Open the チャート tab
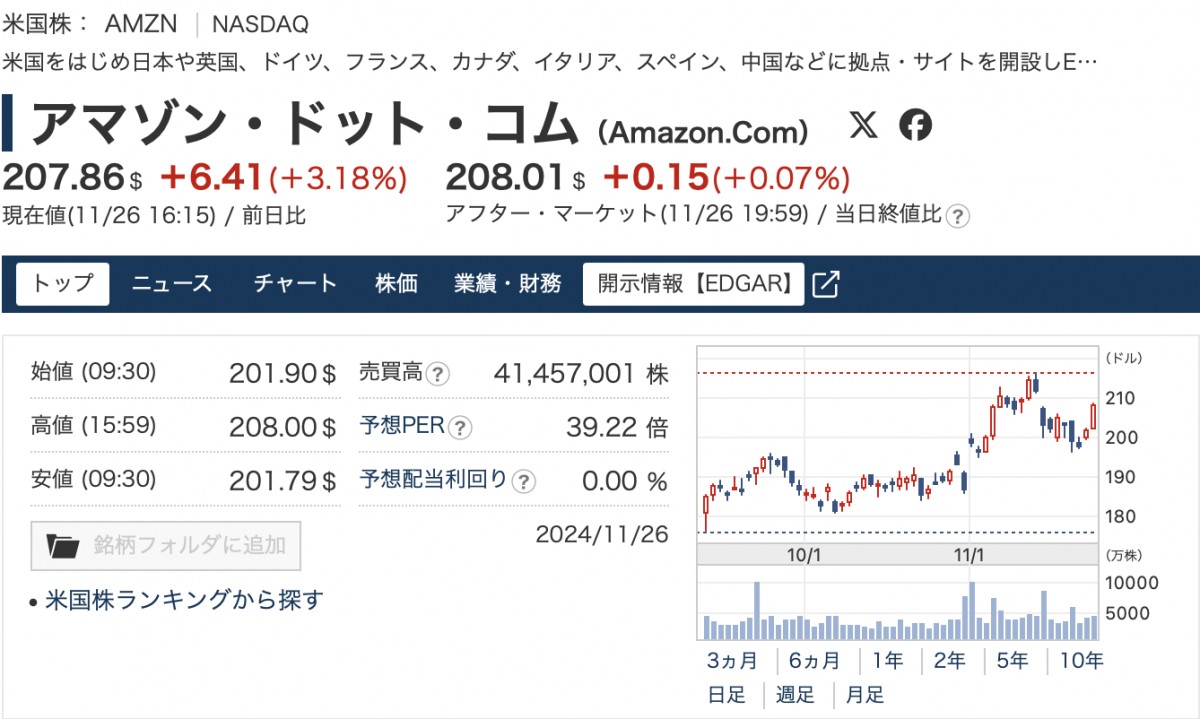1200x719 pixels. 295,284
